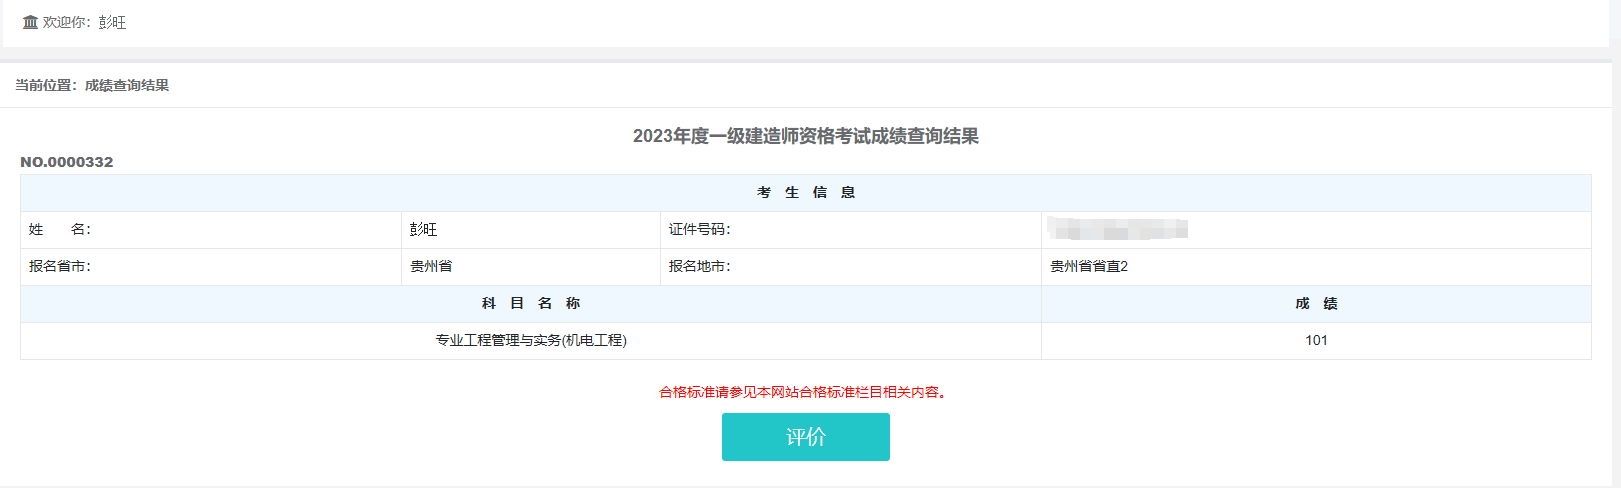
Task: Click the 报名省市 label cell
Action: [x=60, y=267]
